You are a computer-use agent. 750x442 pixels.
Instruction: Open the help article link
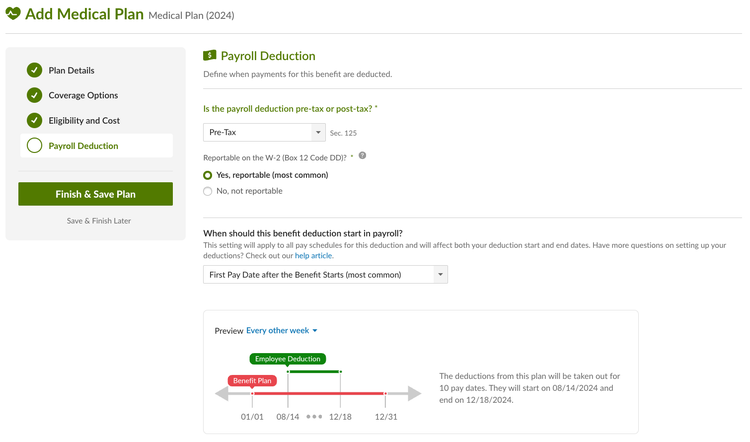[x=313, y=255]
